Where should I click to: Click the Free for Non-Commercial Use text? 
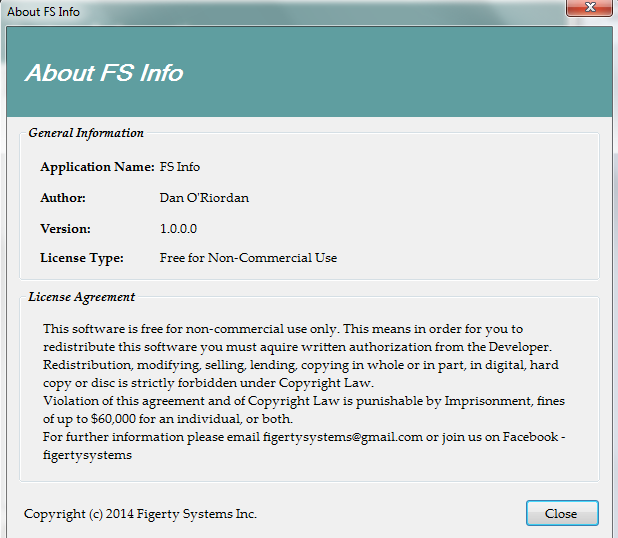click(248, 258)
